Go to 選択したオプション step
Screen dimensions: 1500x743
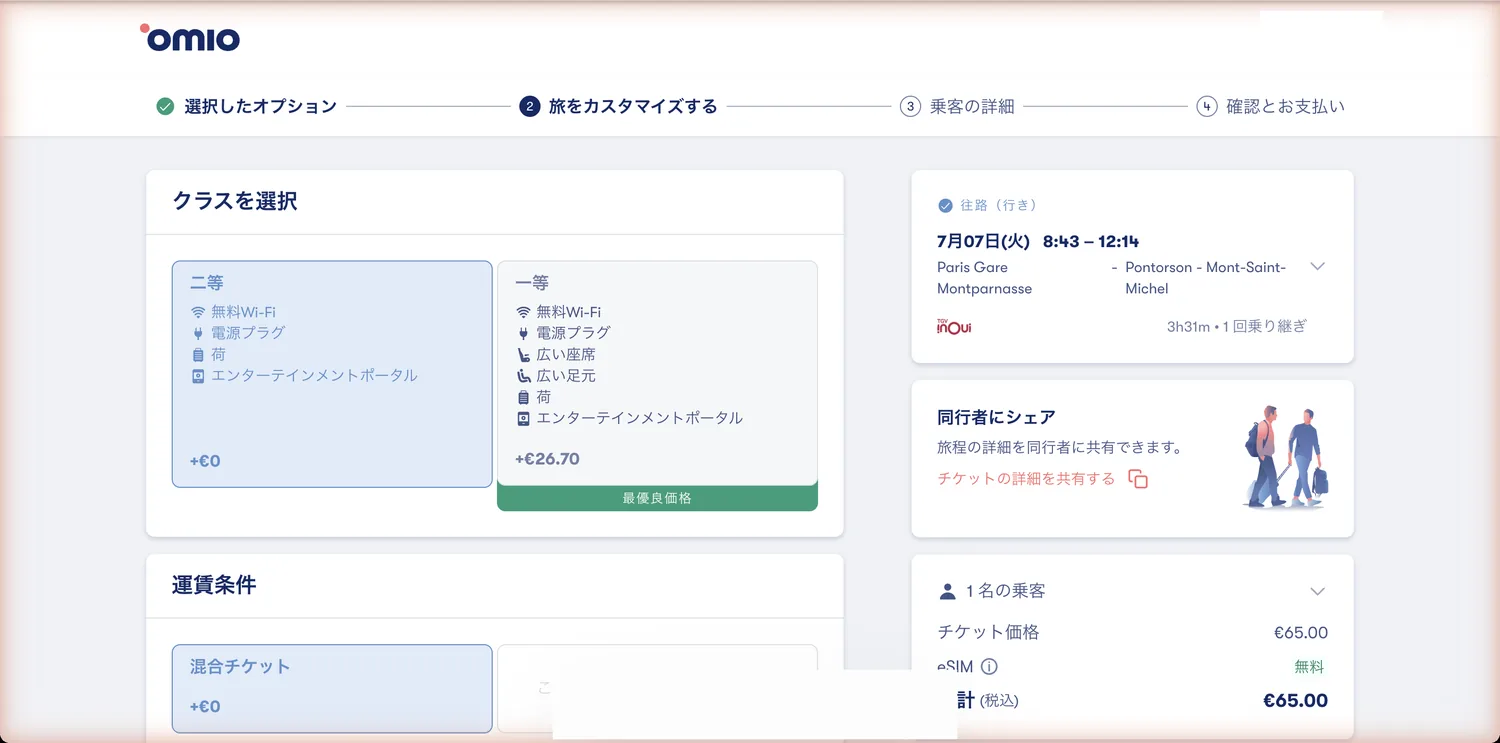pos(260,106)
